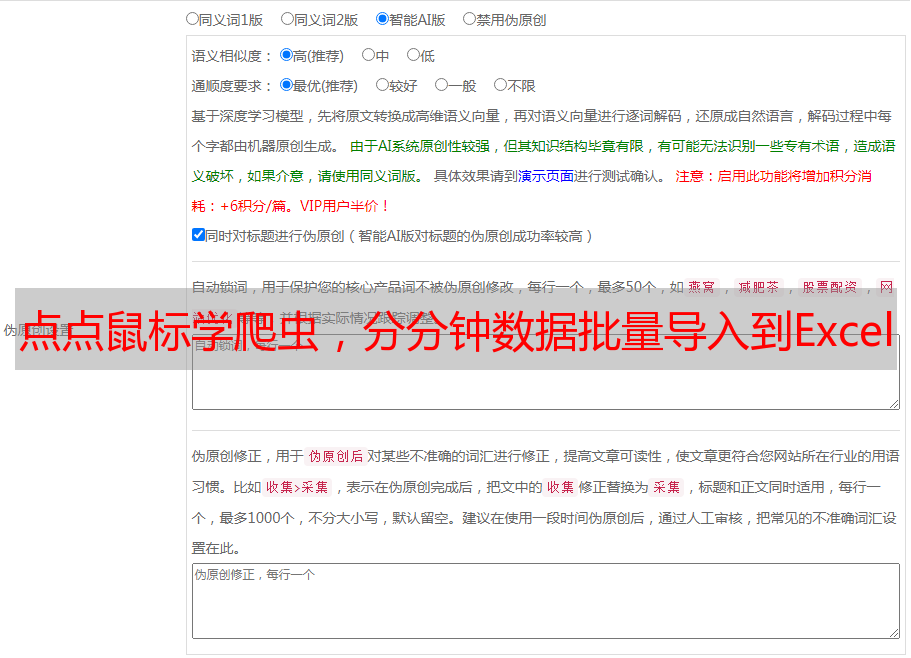Viewport: 911px width, 658px height.
Task: Set 通顺度要求 to 最优(推荐)
Action: point(286,85)
